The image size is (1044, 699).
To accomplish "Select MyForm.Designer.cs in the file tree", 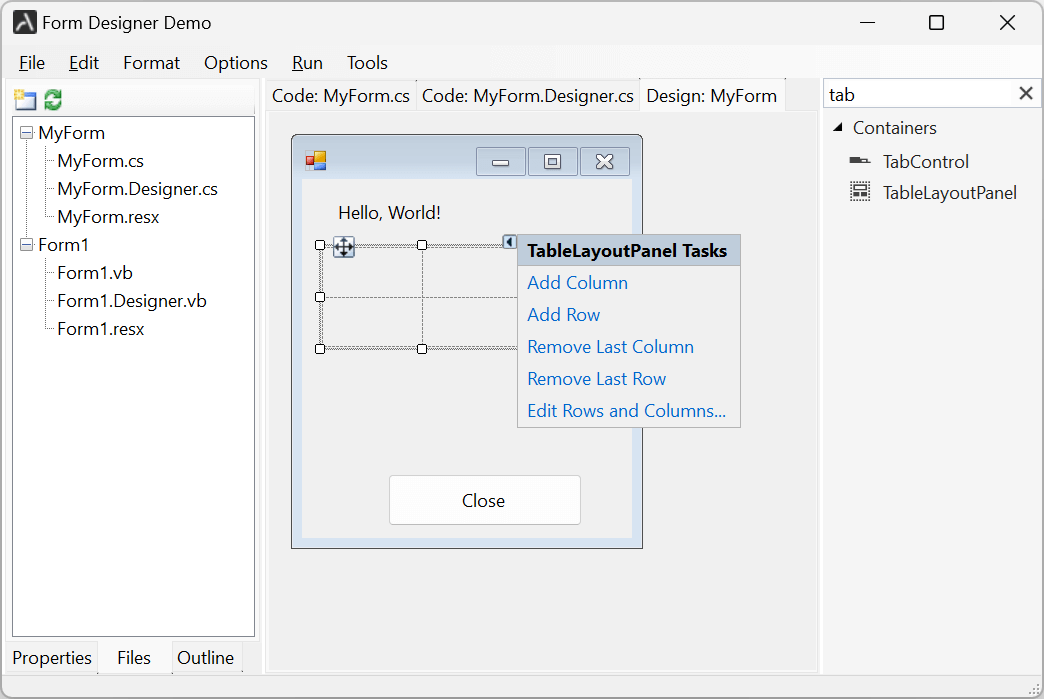I will tap(137, 188).
